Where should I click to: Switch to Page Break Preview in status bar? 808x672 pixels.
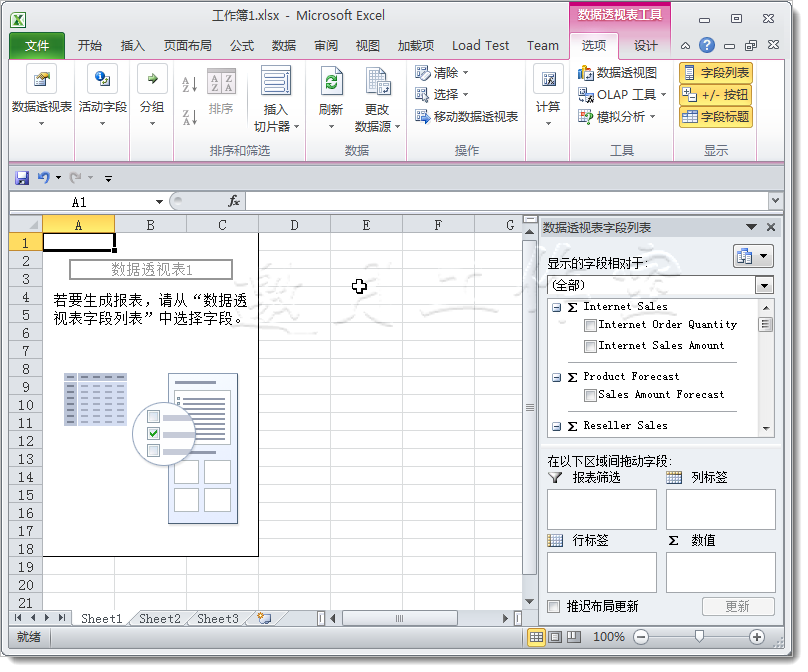[x=574, y=637]
